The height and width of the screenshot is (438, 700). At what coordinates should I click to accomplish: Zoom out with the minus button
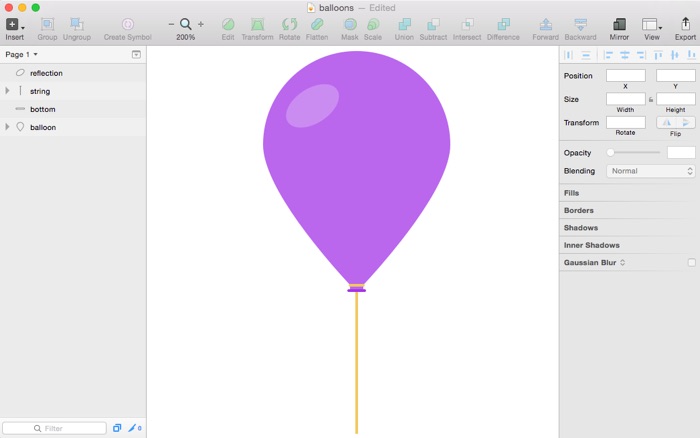[171, 25]
